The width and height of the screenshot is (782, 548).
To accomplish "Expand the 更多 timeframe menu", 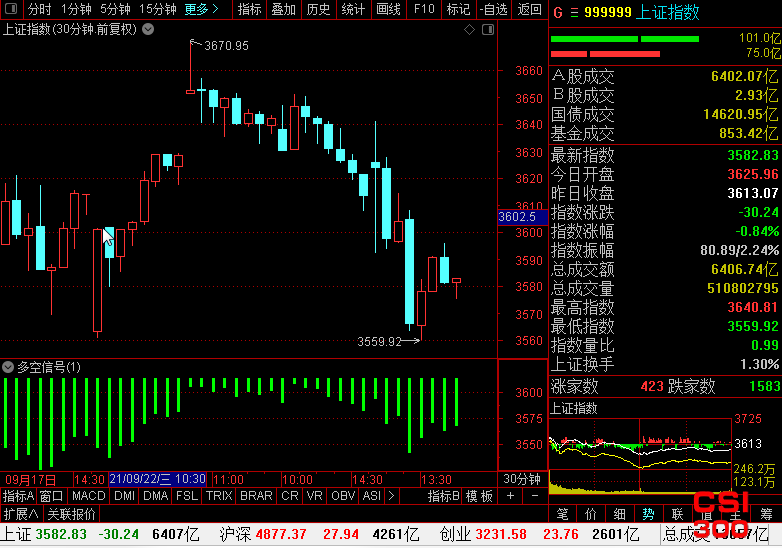I will (201, 9).
